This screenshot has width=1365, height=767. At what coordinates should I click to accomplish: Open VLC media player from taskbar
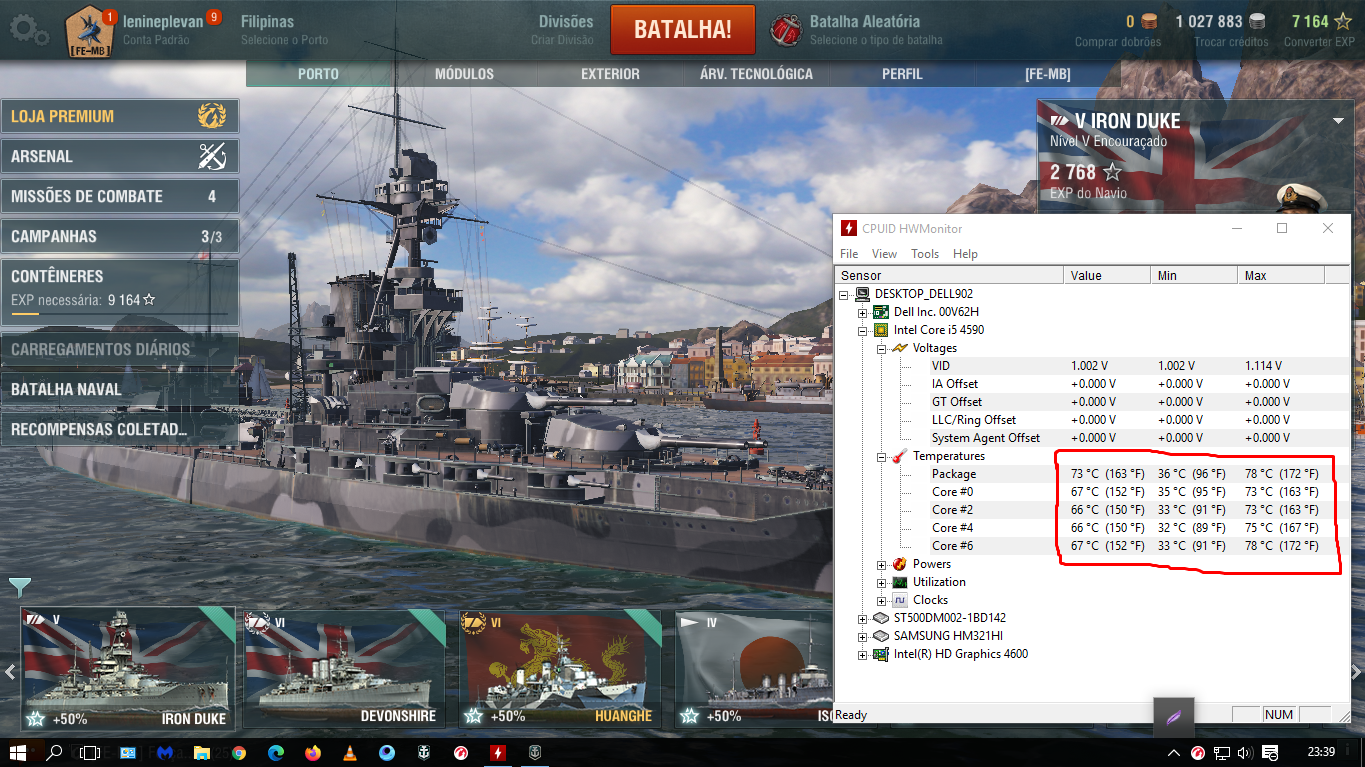pyautogui.click(x=350, y=752)
